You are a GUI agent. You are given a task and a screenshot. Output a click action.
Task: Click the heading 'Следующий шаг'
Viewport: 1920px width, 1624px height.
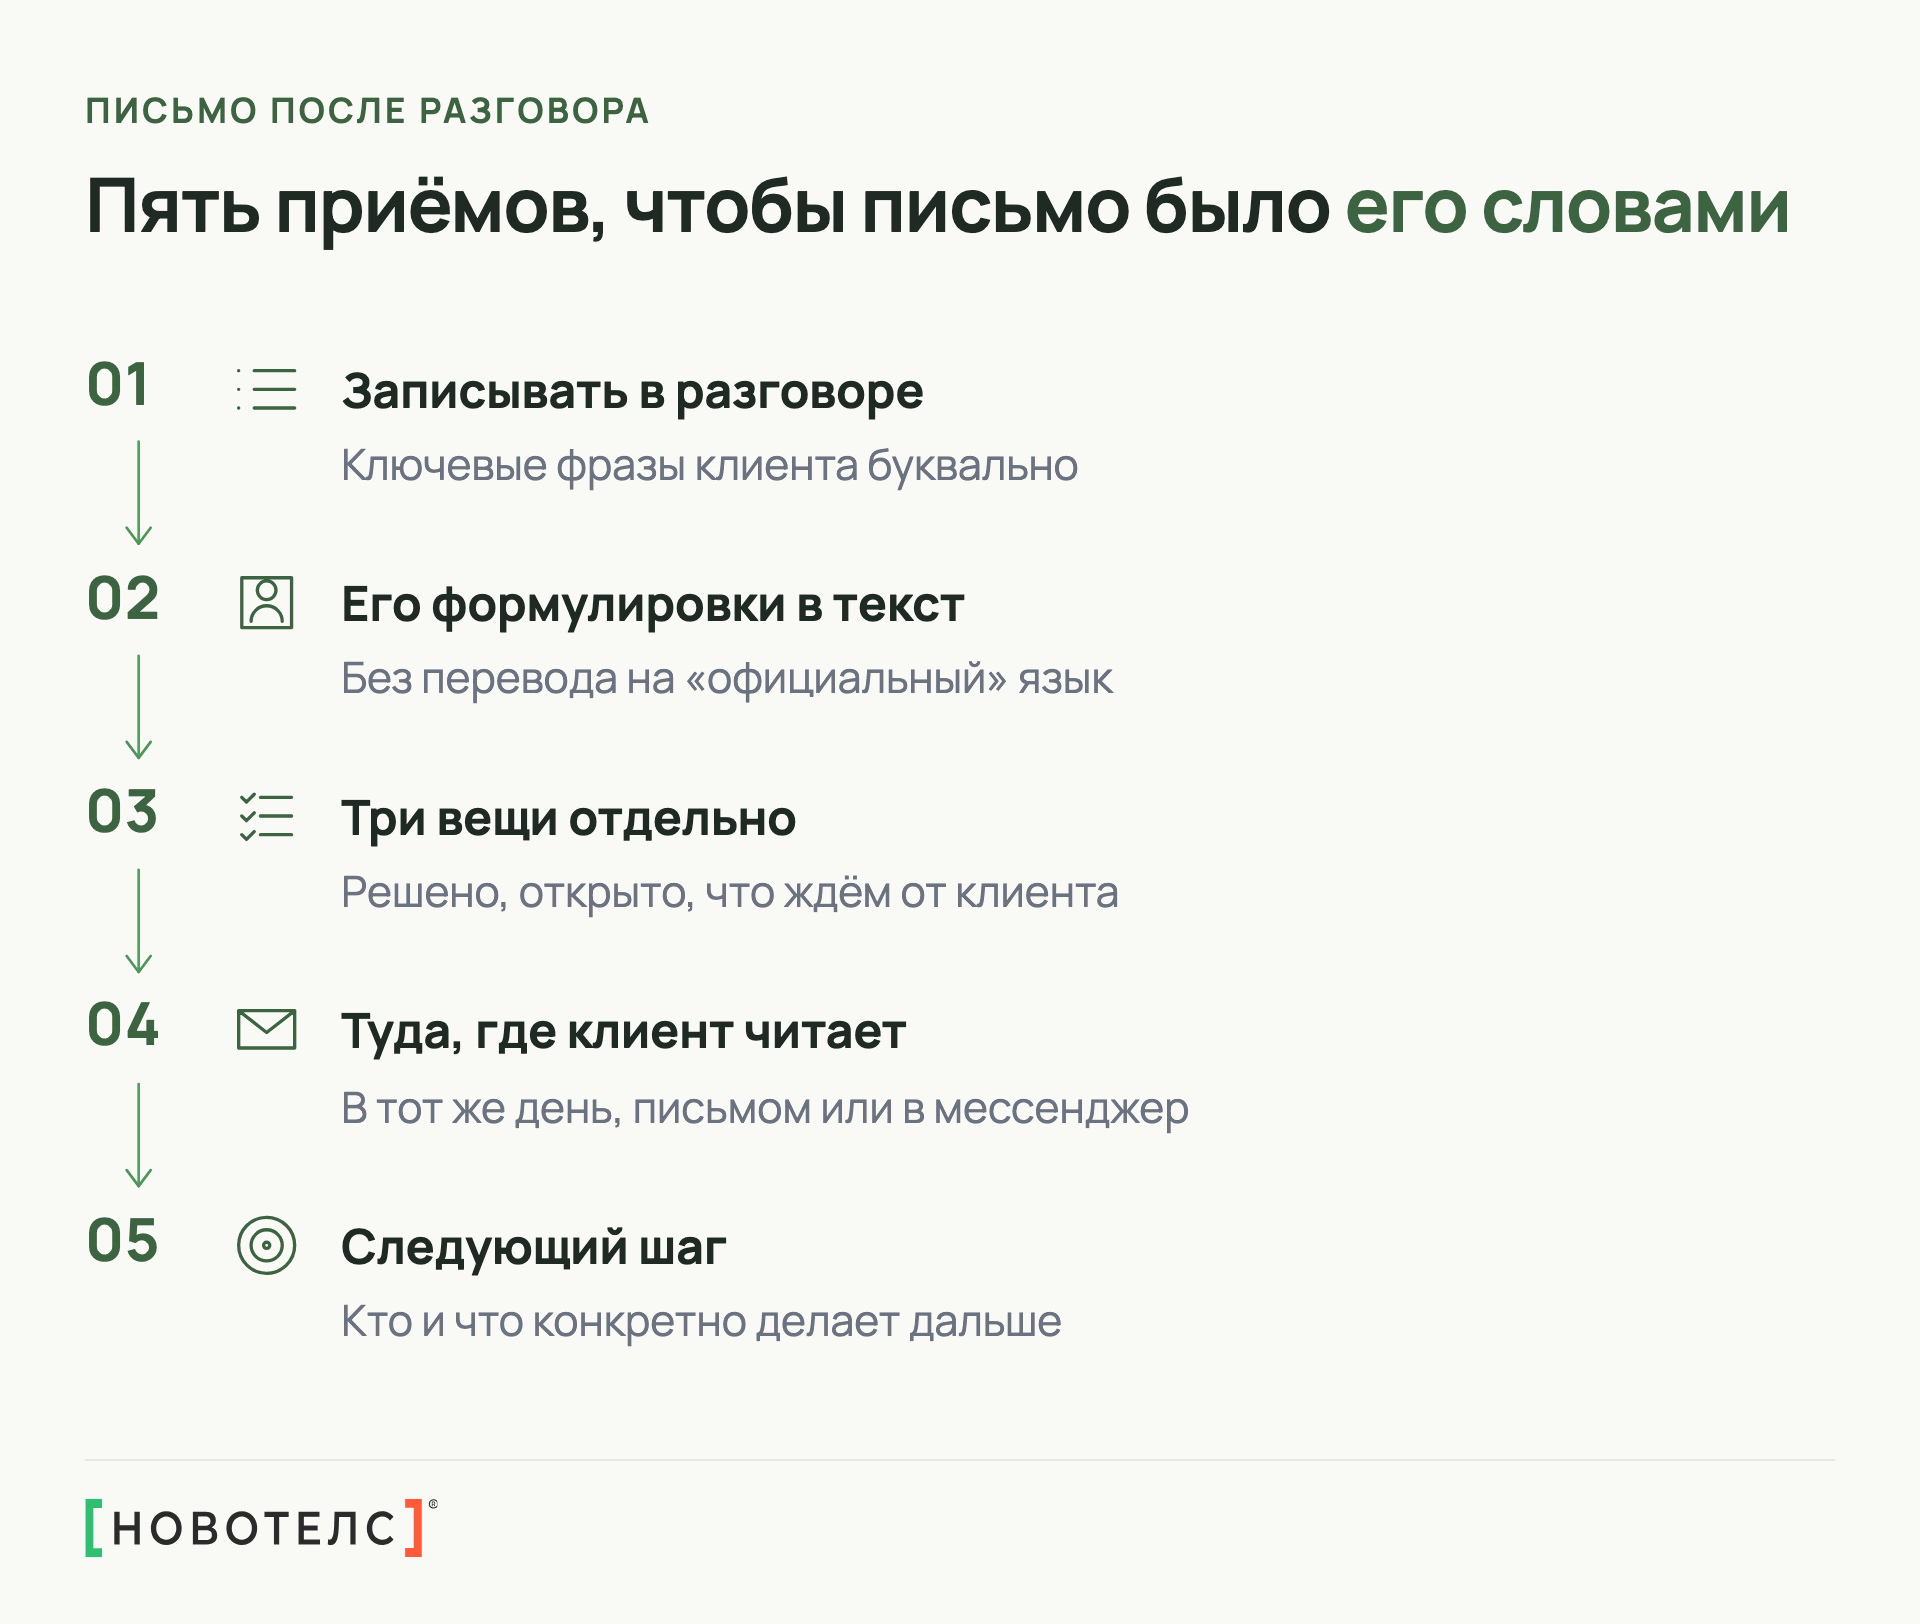[x=533, y=1248]
